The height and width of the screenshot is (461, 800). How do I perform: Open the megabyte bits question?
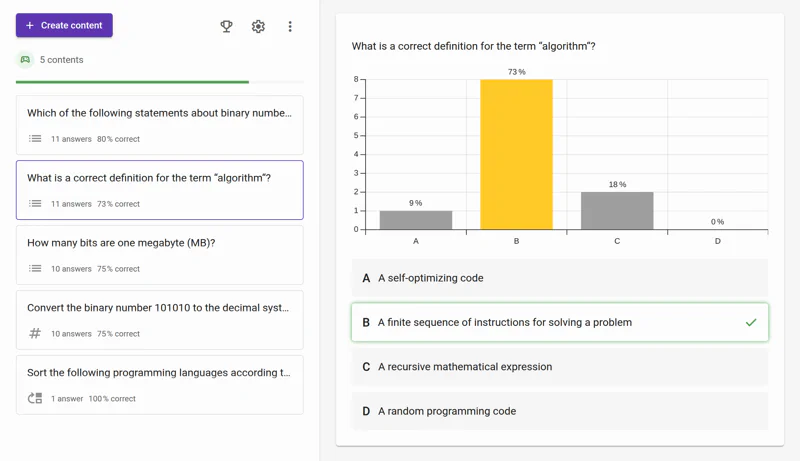[x=159, y=254]
